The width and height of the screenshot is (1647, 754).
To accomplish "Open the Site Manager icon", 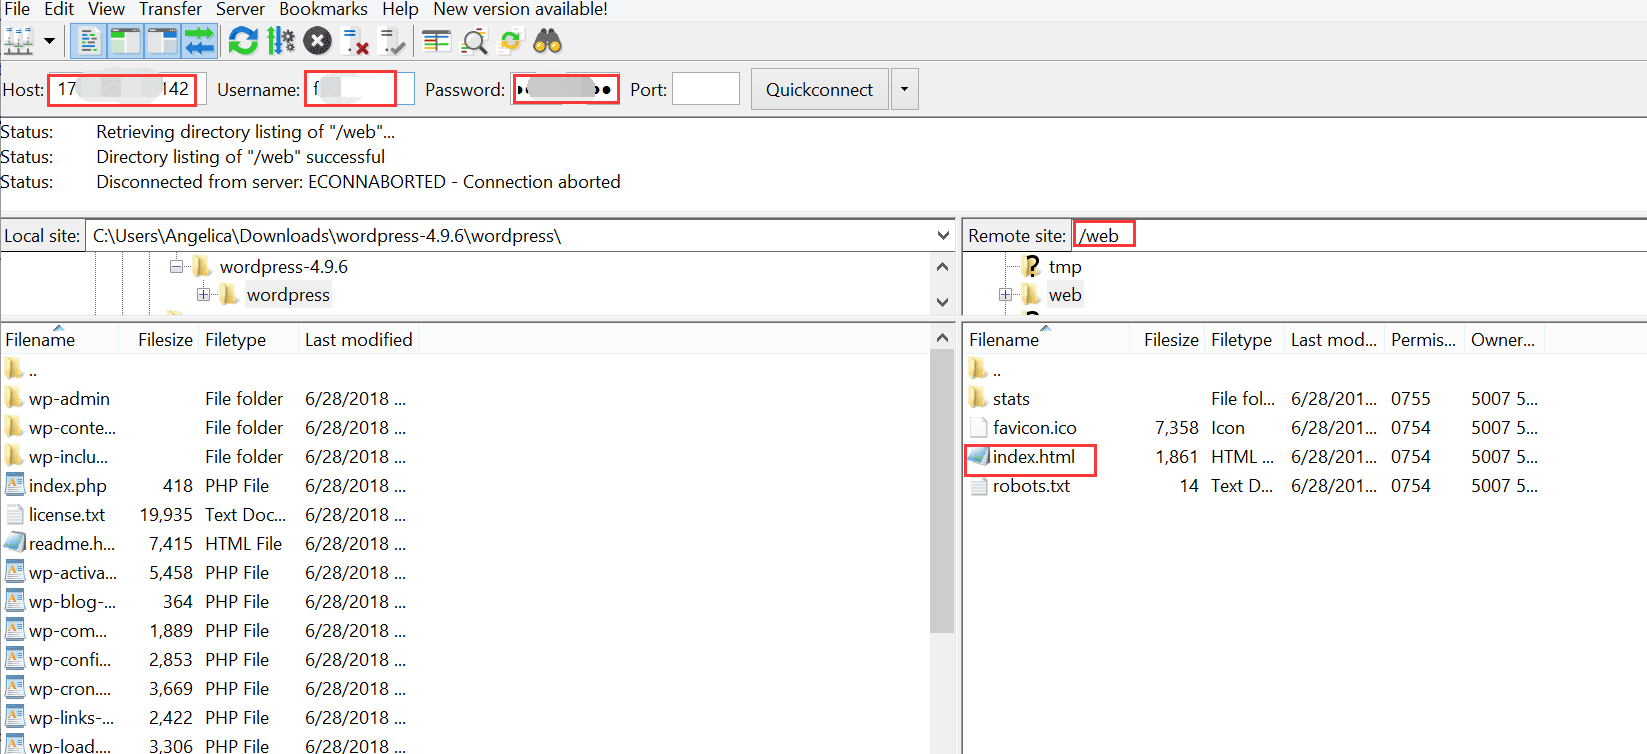I will pyautogui.click(x=19, y=42).
